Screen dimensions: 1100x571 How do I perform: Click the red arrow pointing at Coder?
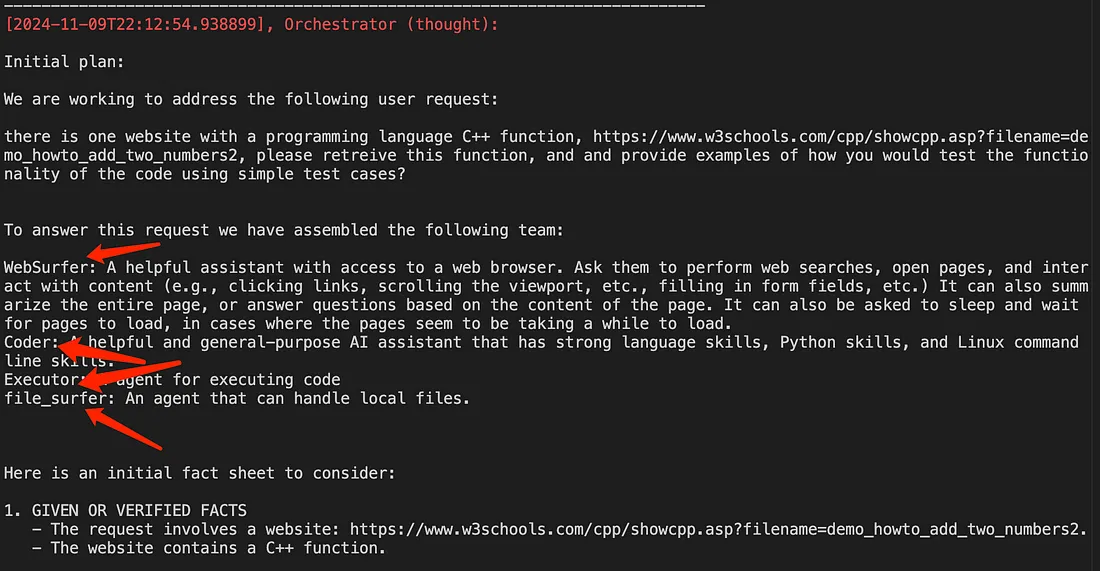pos(101,352)
